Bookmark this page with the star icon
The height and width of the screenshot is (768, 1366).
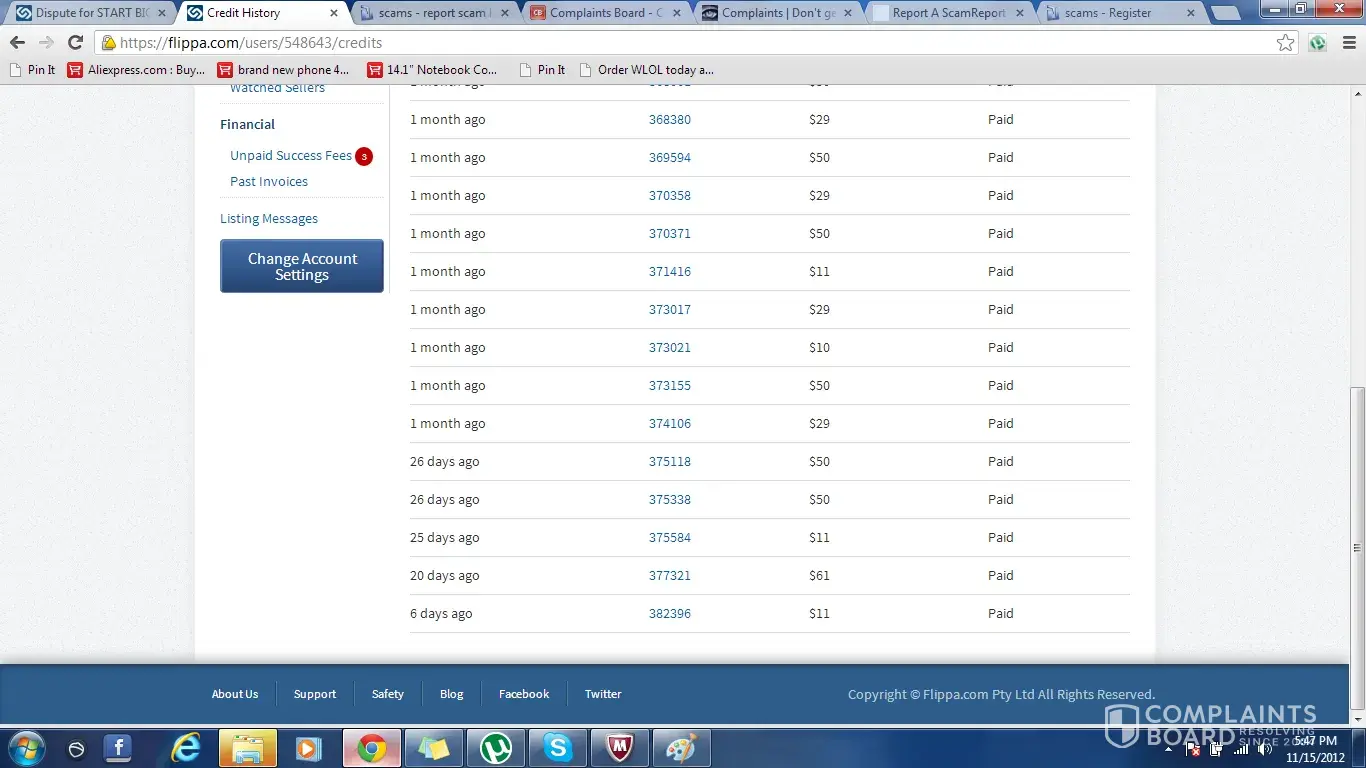pyautogui.click(x=1286, y=43)
